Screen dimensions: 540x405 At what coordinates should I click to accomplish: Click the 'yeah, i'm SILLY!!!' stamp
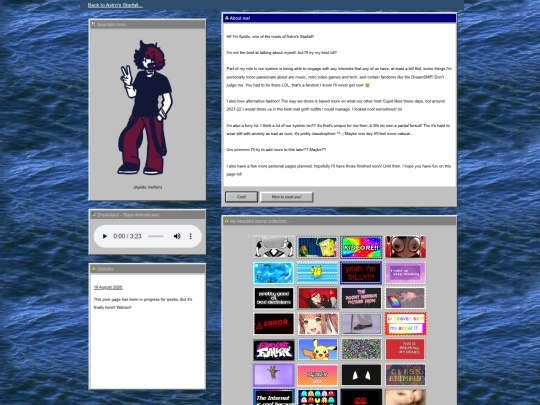(361, 273)
